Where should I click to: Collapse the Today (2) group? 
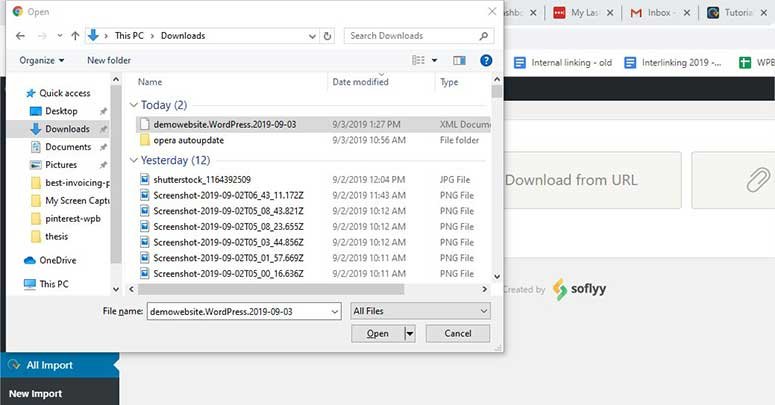coord(133,105)
